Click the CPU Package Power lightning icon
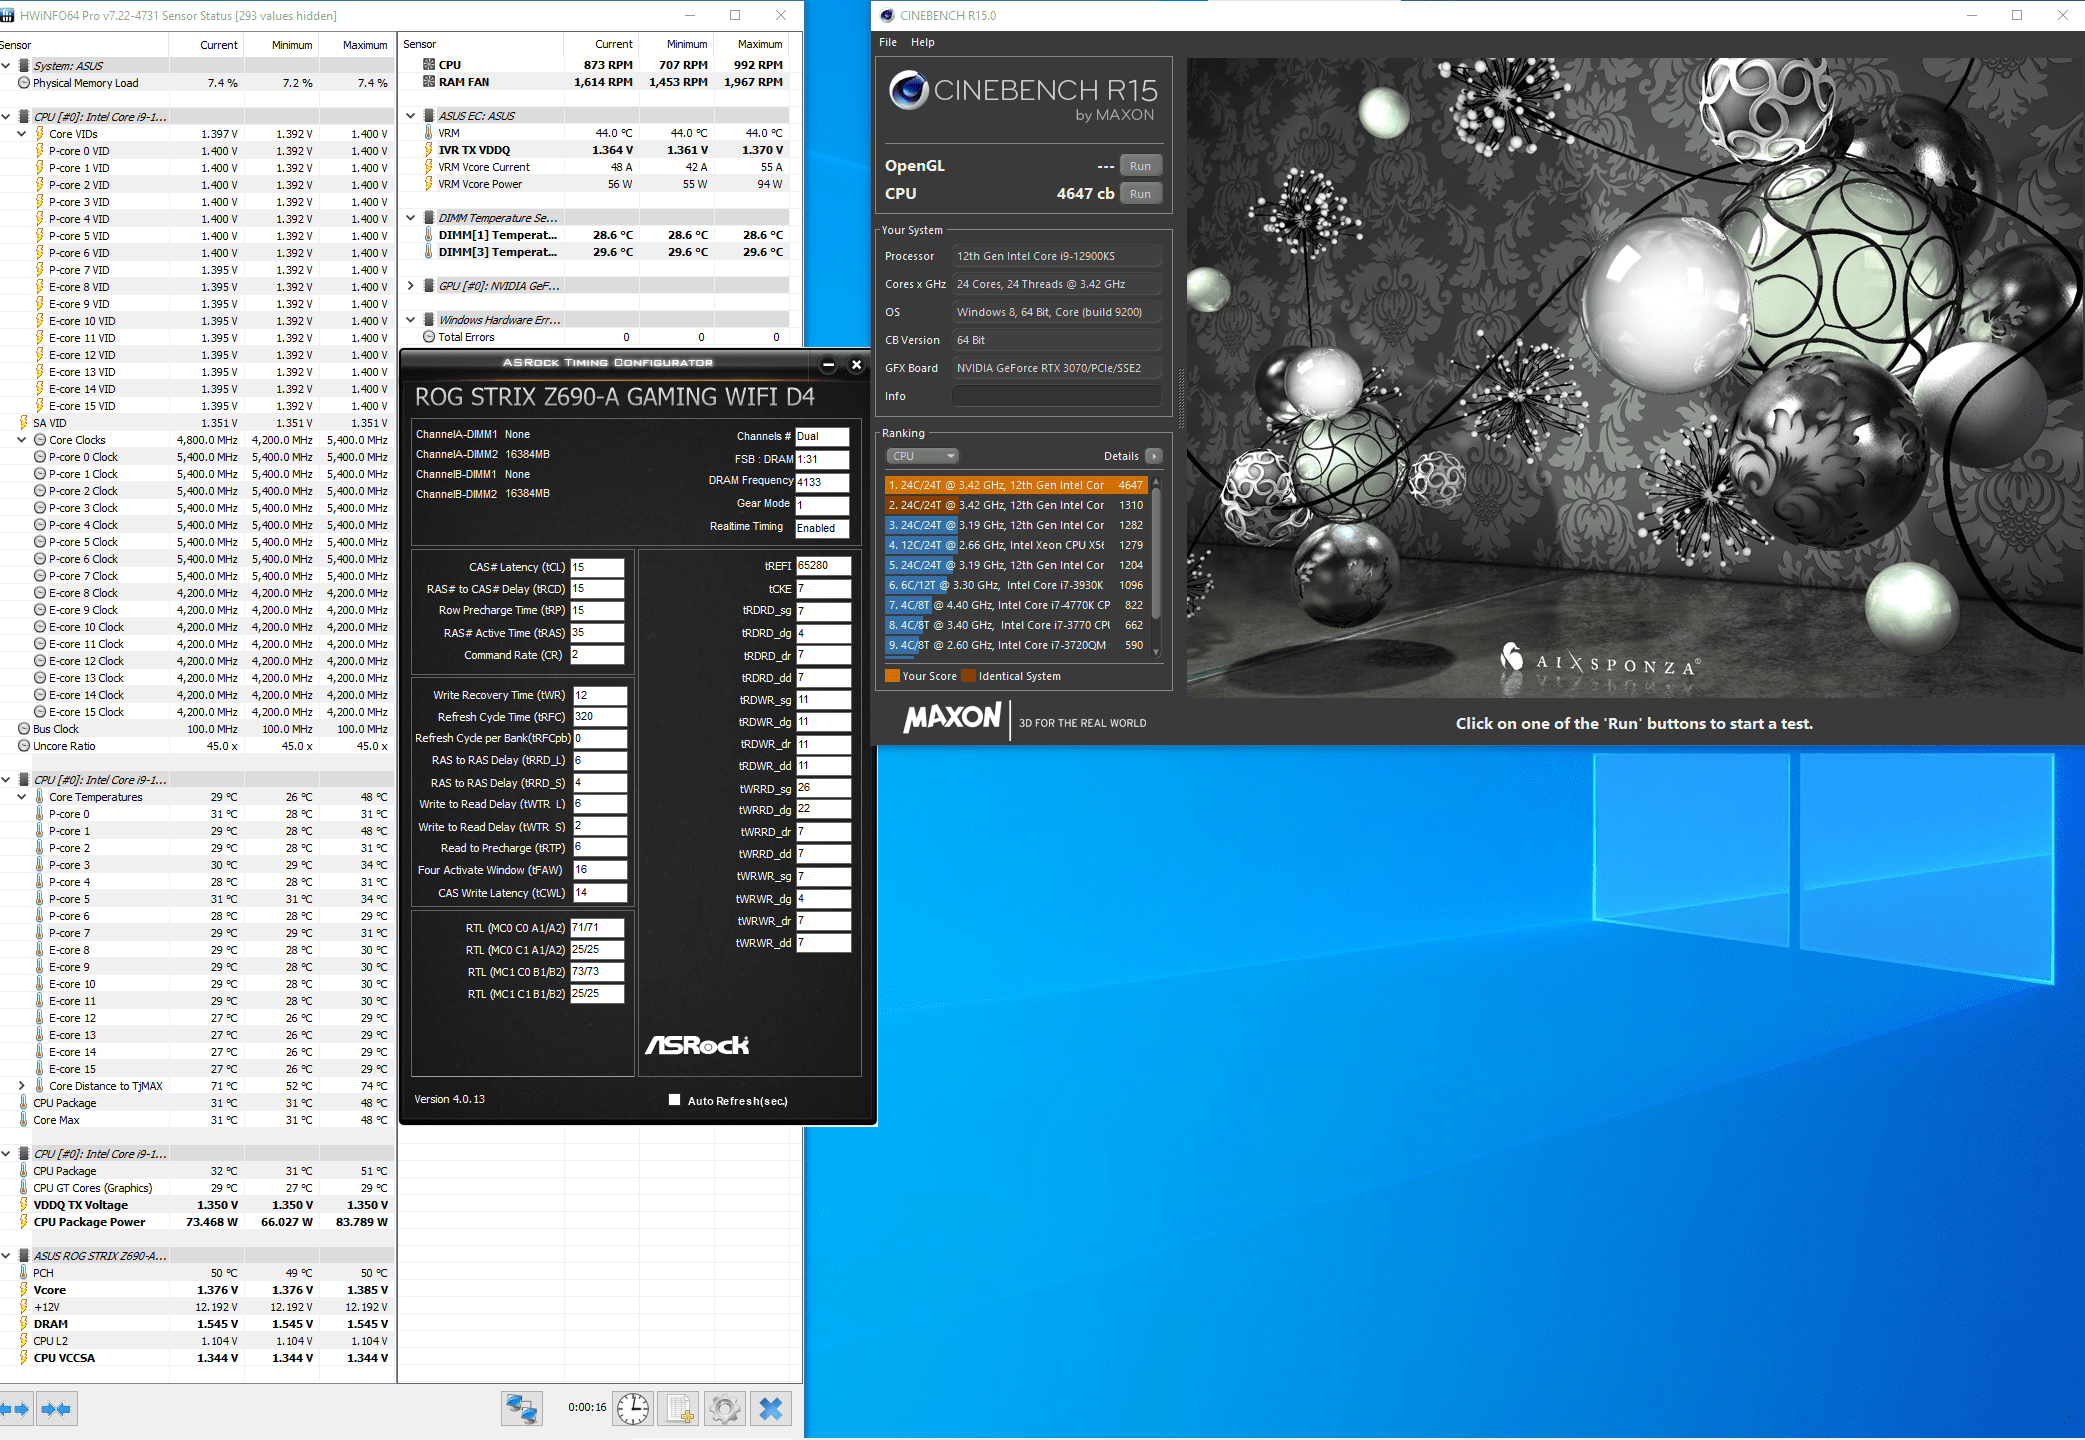 coord(24,1222)
